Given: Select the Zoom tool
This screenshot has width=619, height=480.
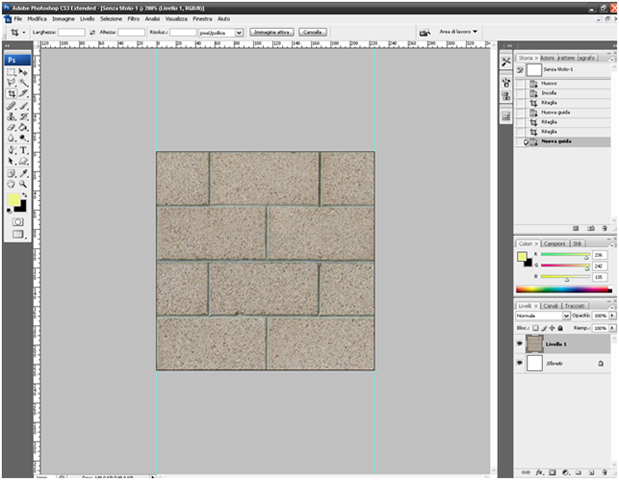Looking at the screenshot, I should pyautogui.click(x=23, y=183).
